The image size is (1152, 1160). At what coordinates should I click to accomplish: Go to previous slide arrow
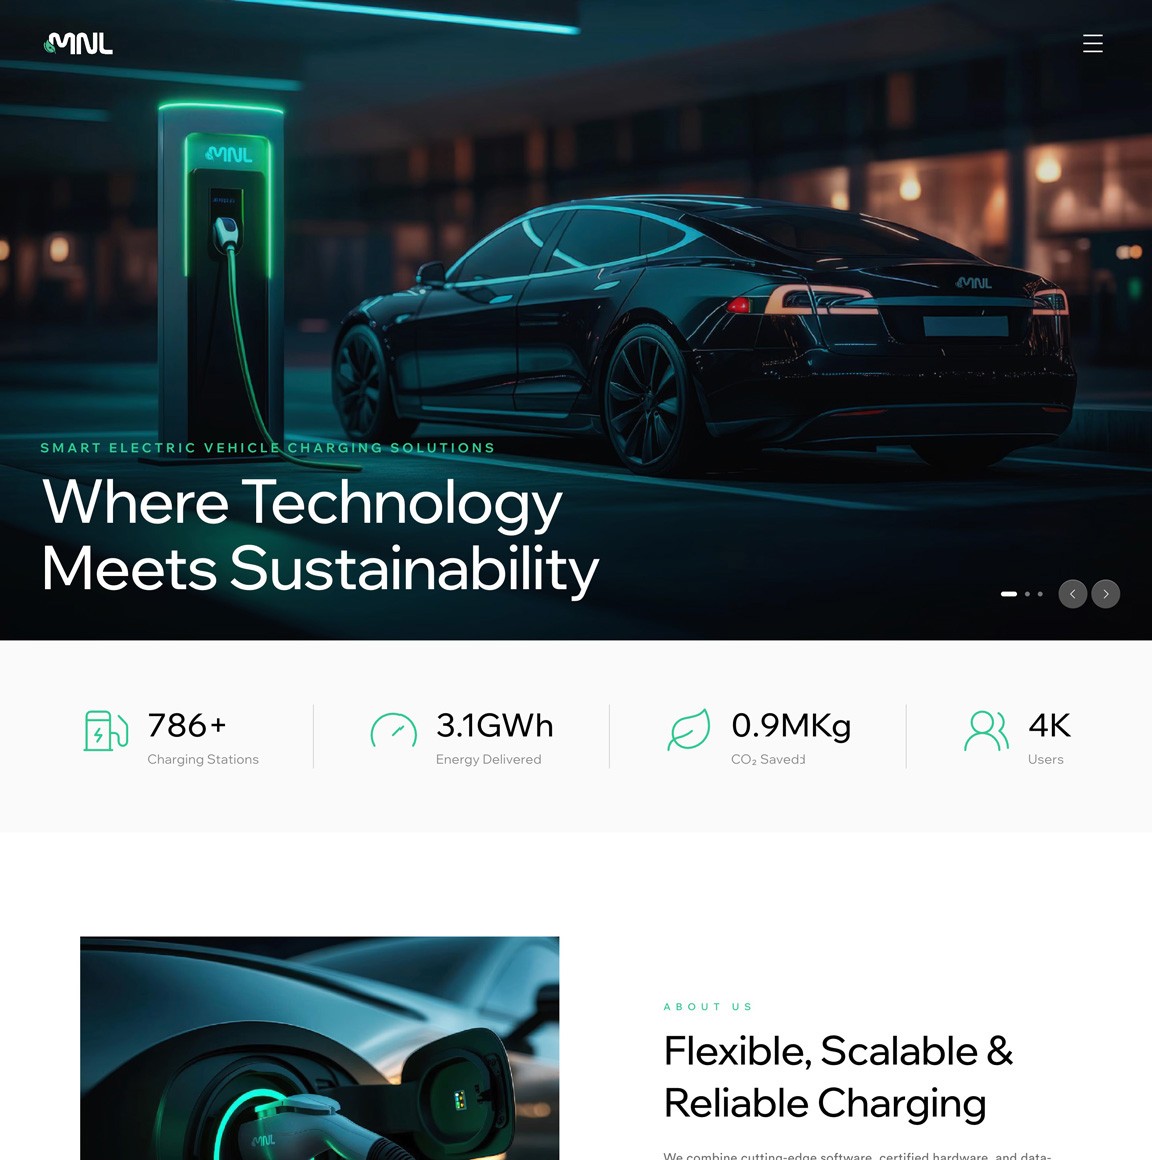(x=1072, y=594)
